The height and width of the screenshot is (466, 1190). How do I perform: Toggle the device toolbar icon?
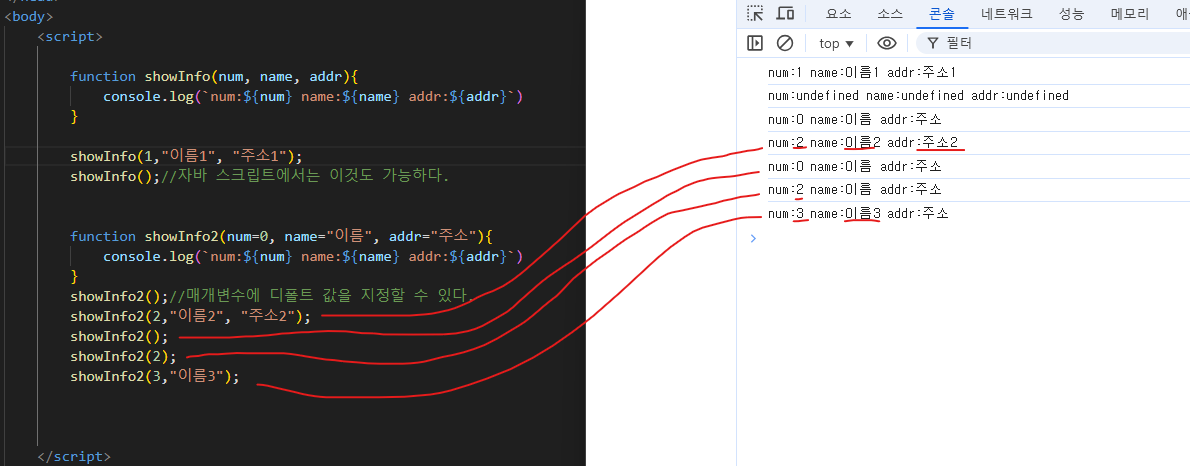pyautogui.click(x=785, y=13)
